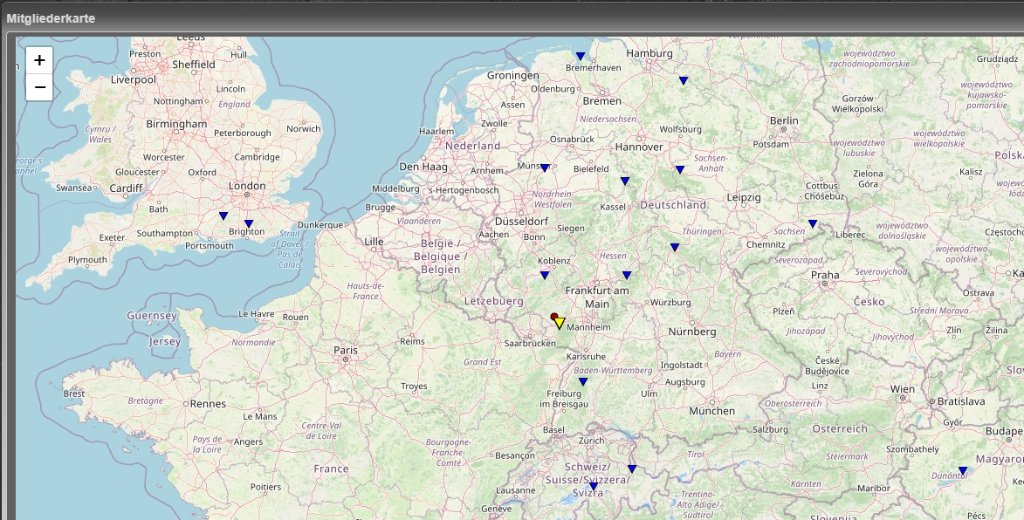Open the marker east of Zürich
Viewport: 1024px width, 520px height.
[631, 469]
